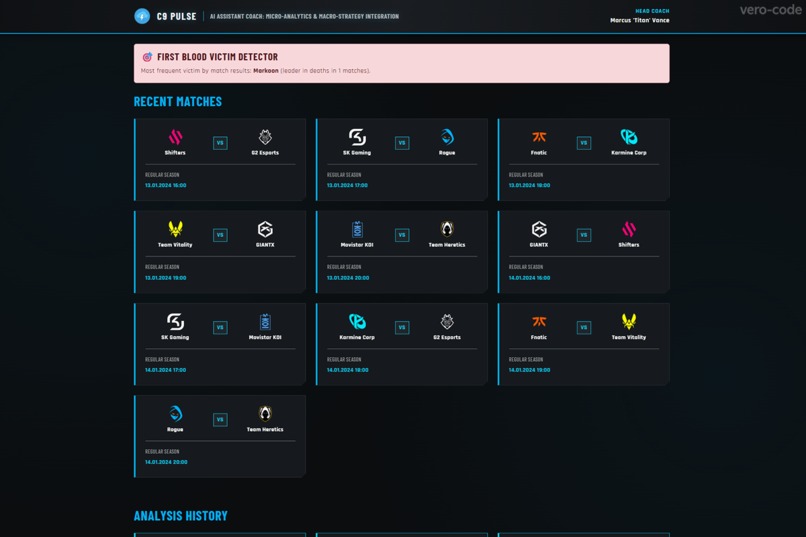Click date 14.01.2024 17:00

point(166,370)
